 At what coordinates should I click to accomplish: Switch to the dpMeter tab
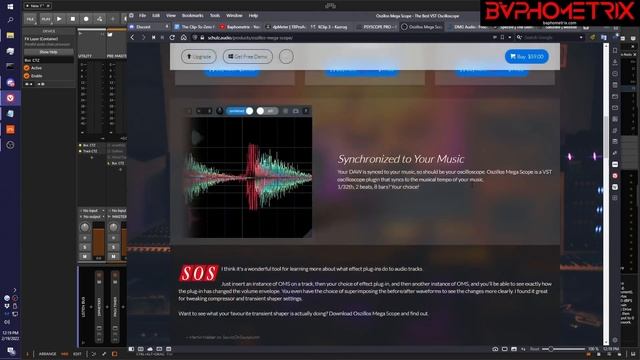click(x=286, y=27)
